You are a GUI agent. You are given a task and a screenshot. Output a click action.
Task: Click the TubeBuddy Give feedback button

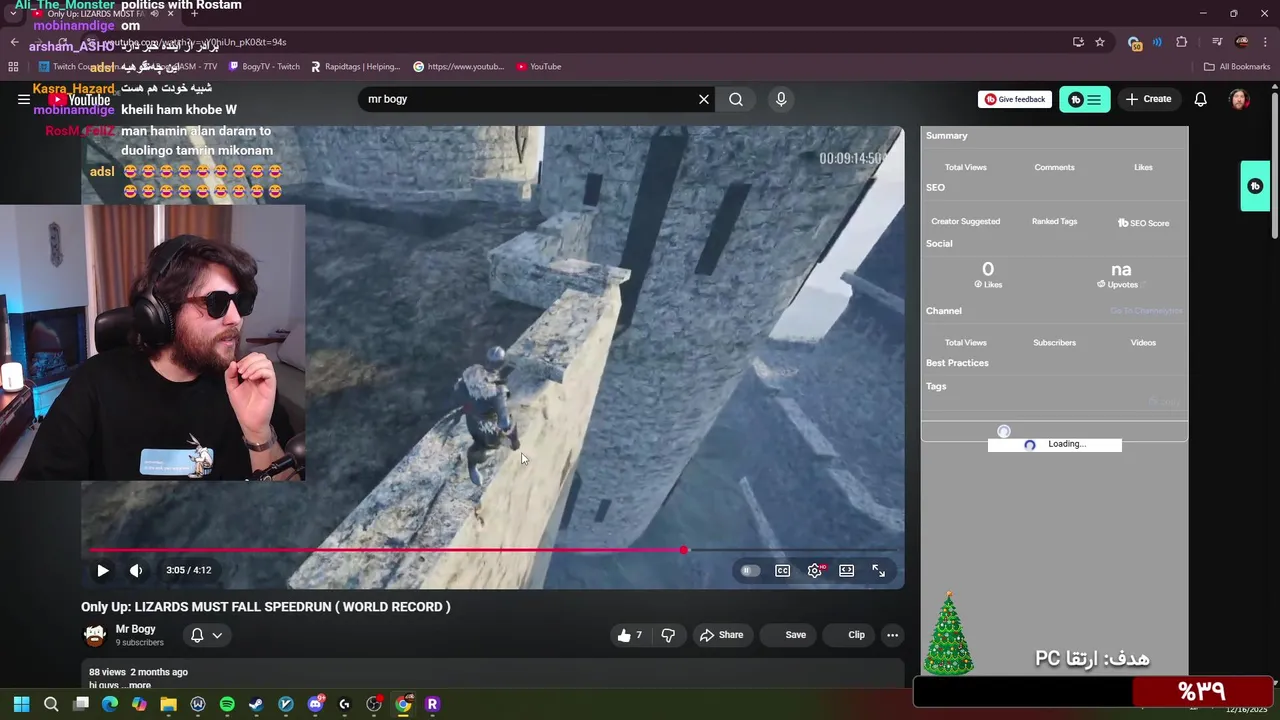pyautogui.click(x=1015, y=99)
